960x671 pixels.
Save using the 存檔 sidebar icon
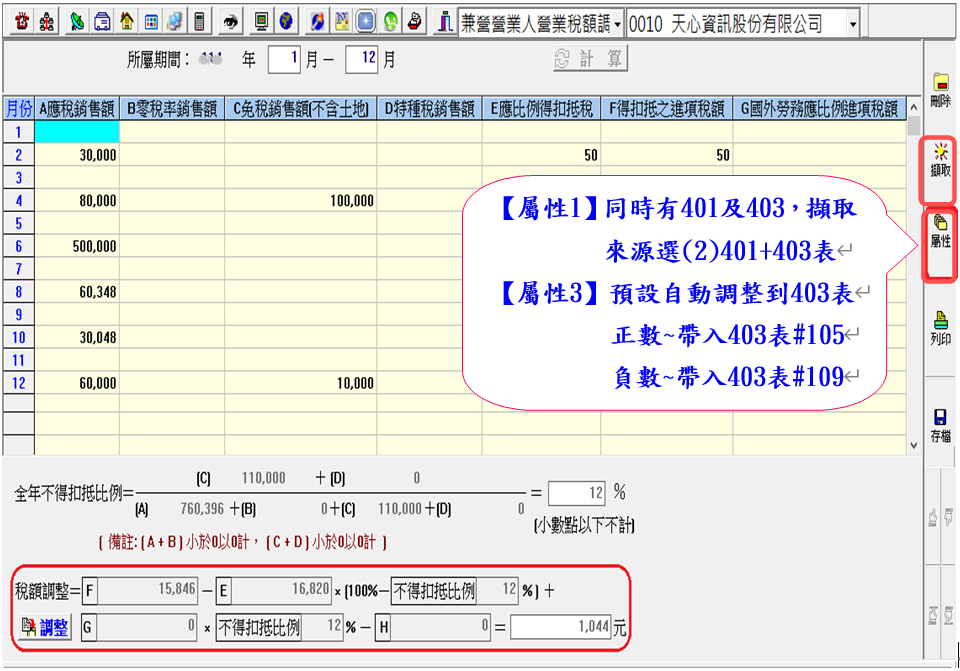[940, 425]
